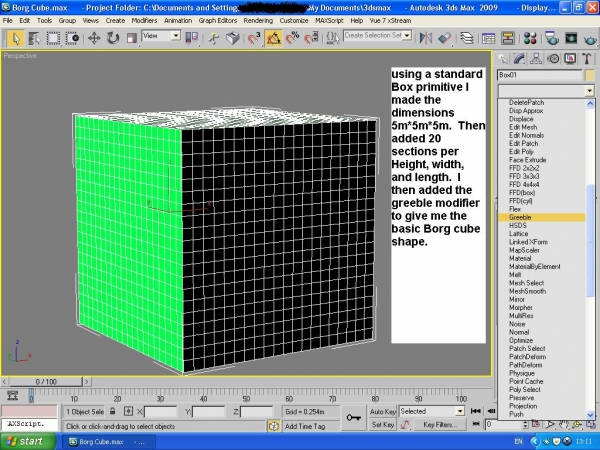
Task: Click modifier list scroll up arrow
Action: click(590, 103)
